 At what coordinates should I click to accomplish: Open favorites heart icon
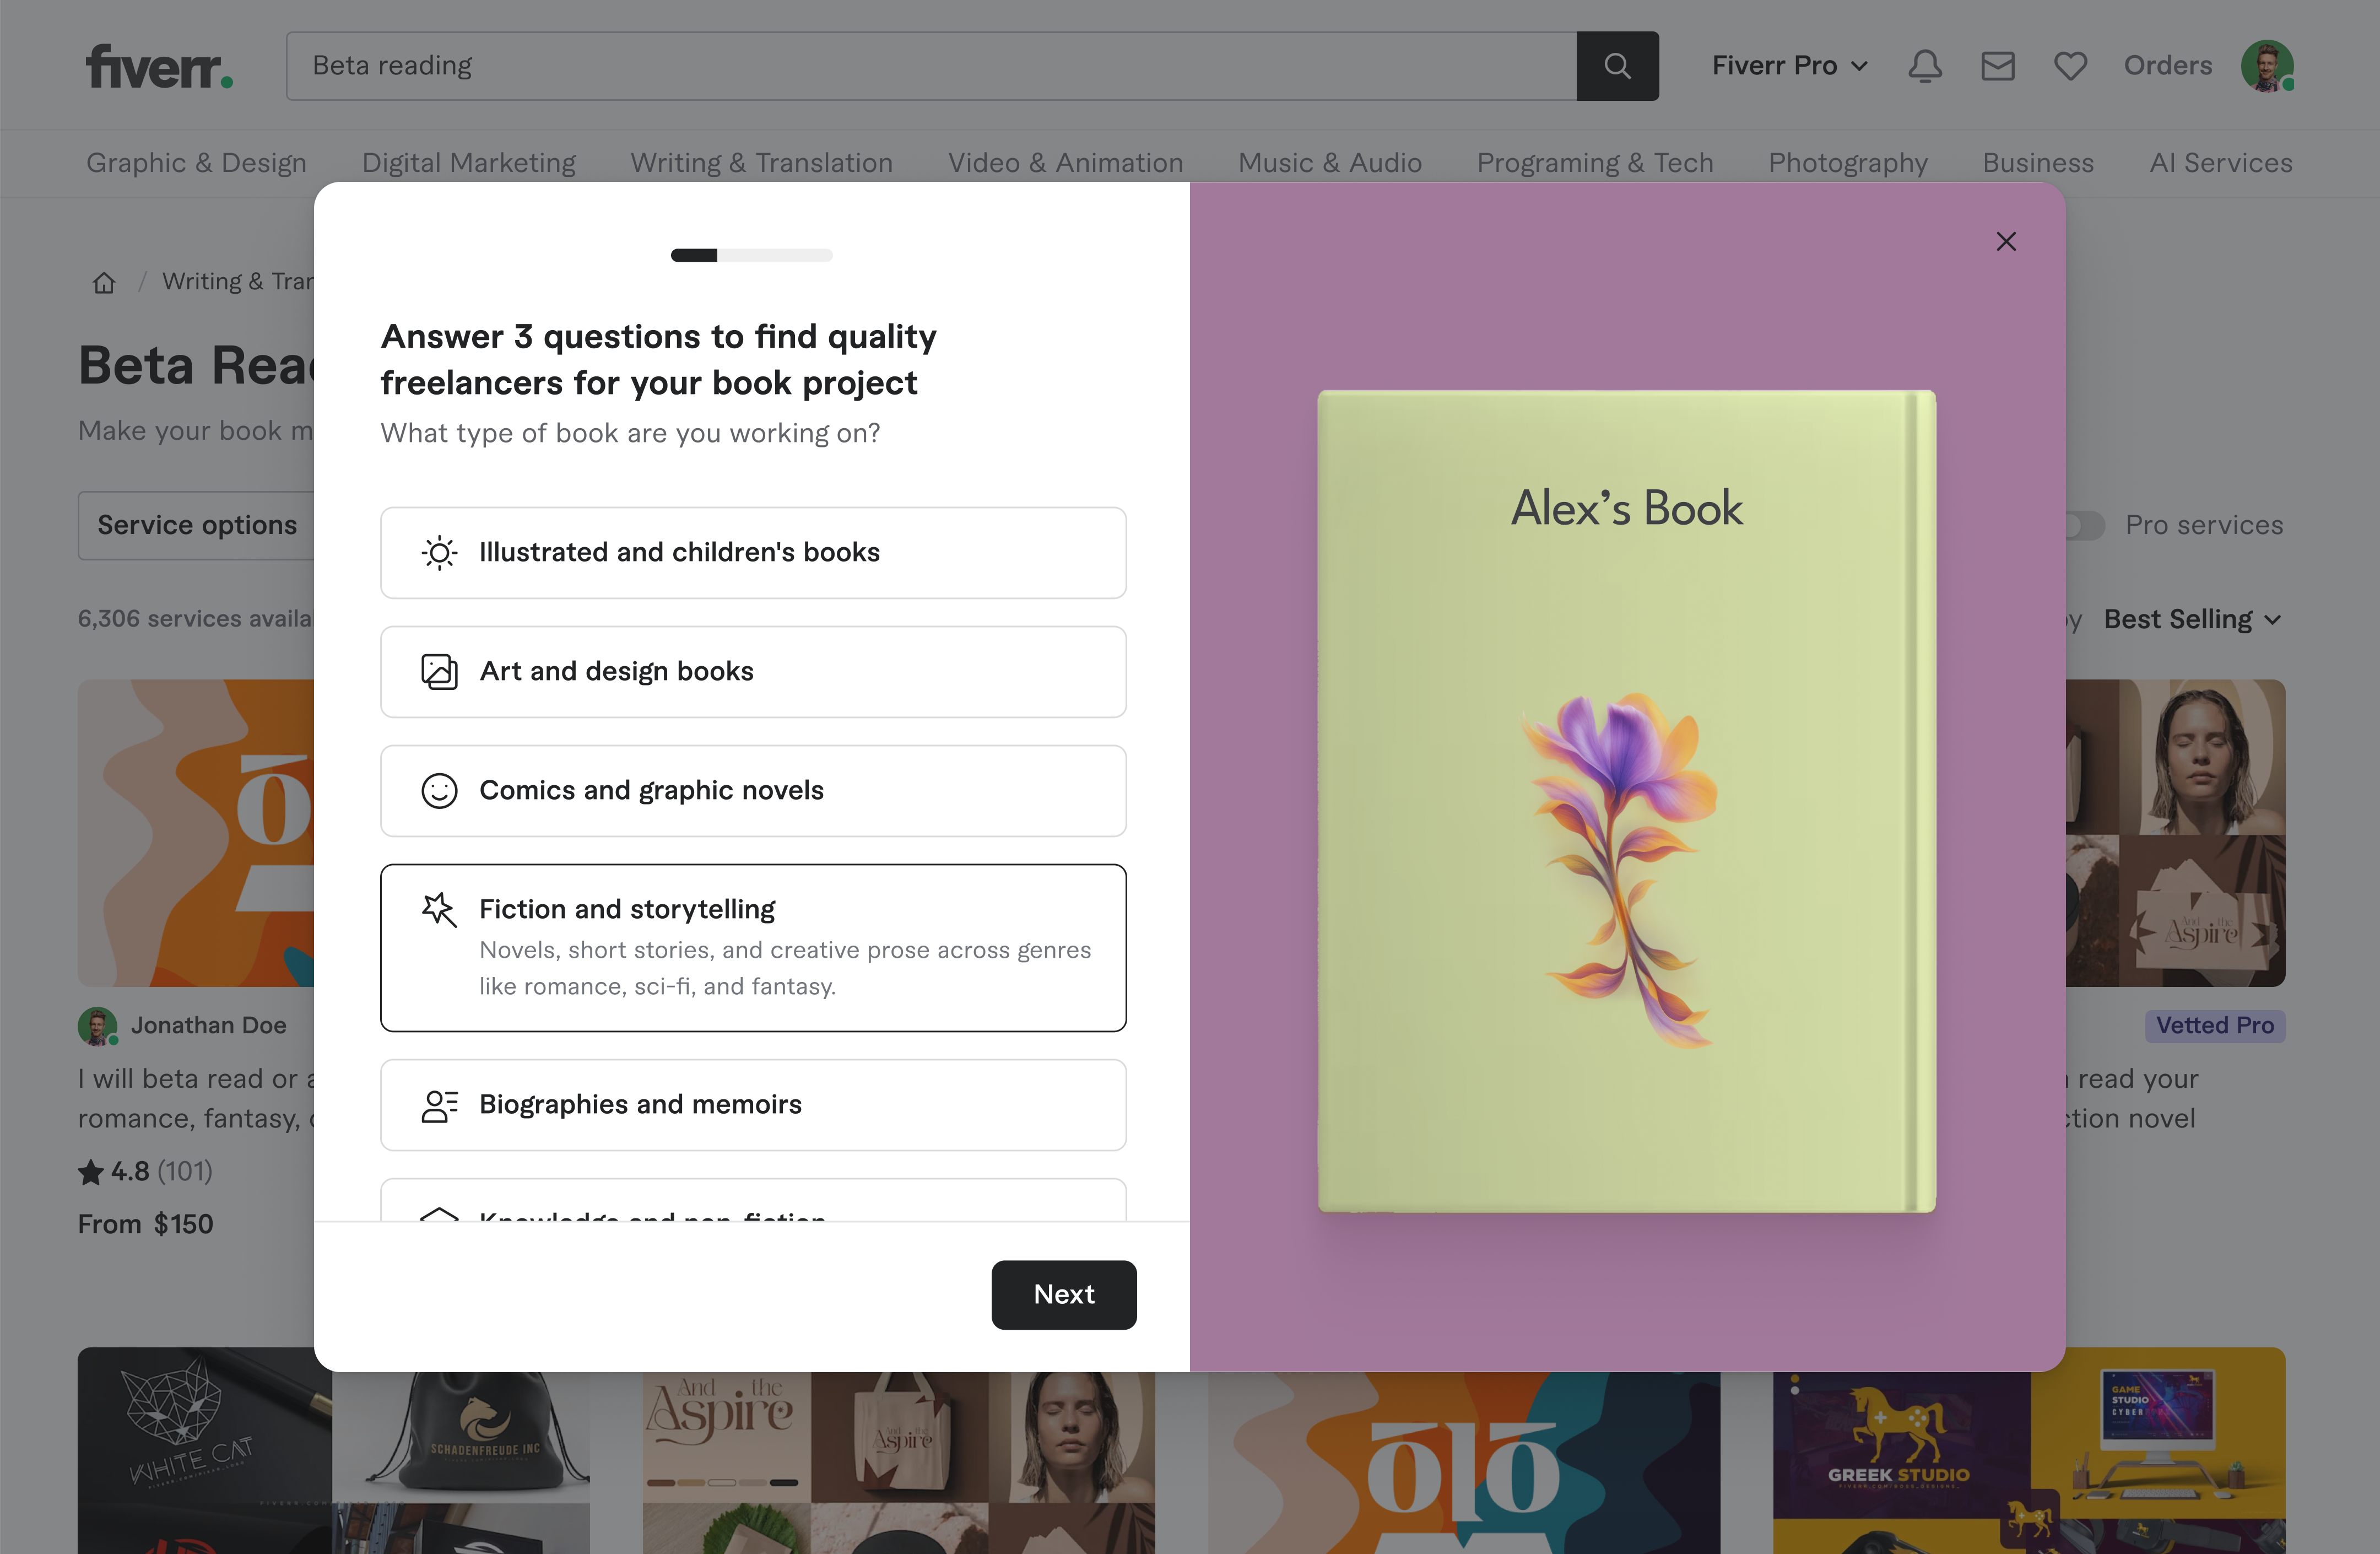(x=2070, y=66)
